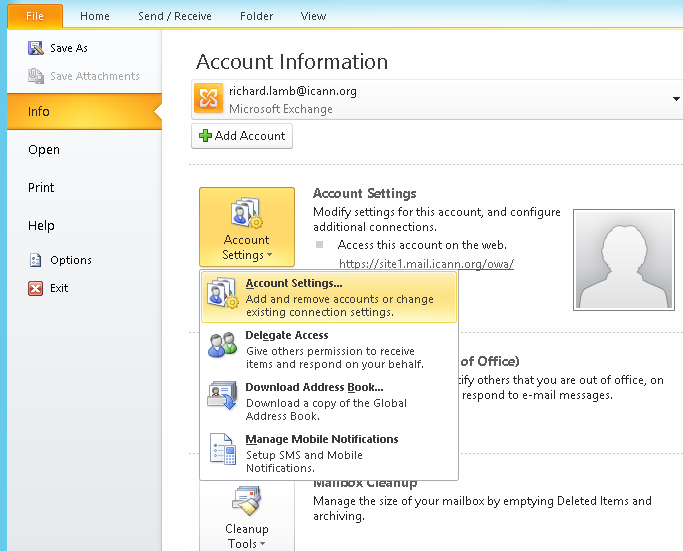The height and width of the screenshot is (551, 683).
Task: Click the Download Address Book icon
Action: click(x=222, y=397)
